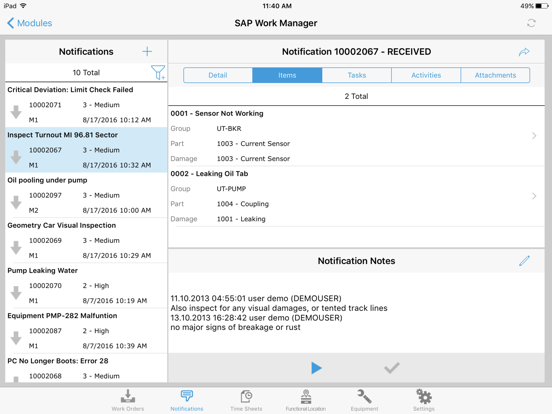
Task: Start the notification with blue play button
Action: 316,368
